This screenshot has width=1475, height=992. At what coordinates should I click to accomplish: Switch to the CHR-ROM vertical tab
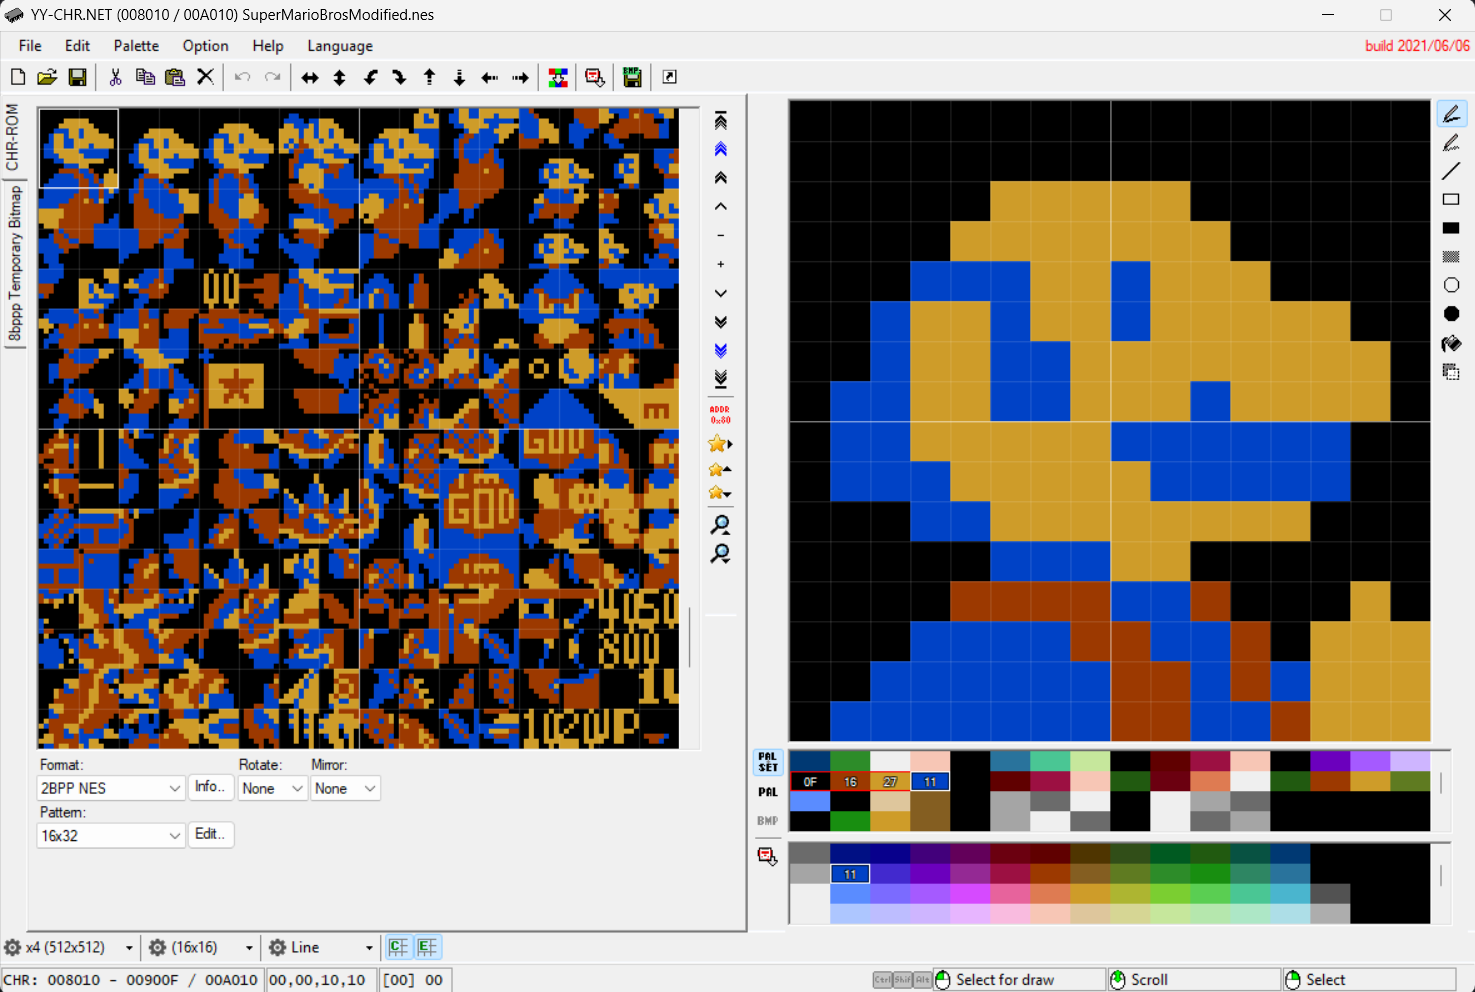(13, 137)
